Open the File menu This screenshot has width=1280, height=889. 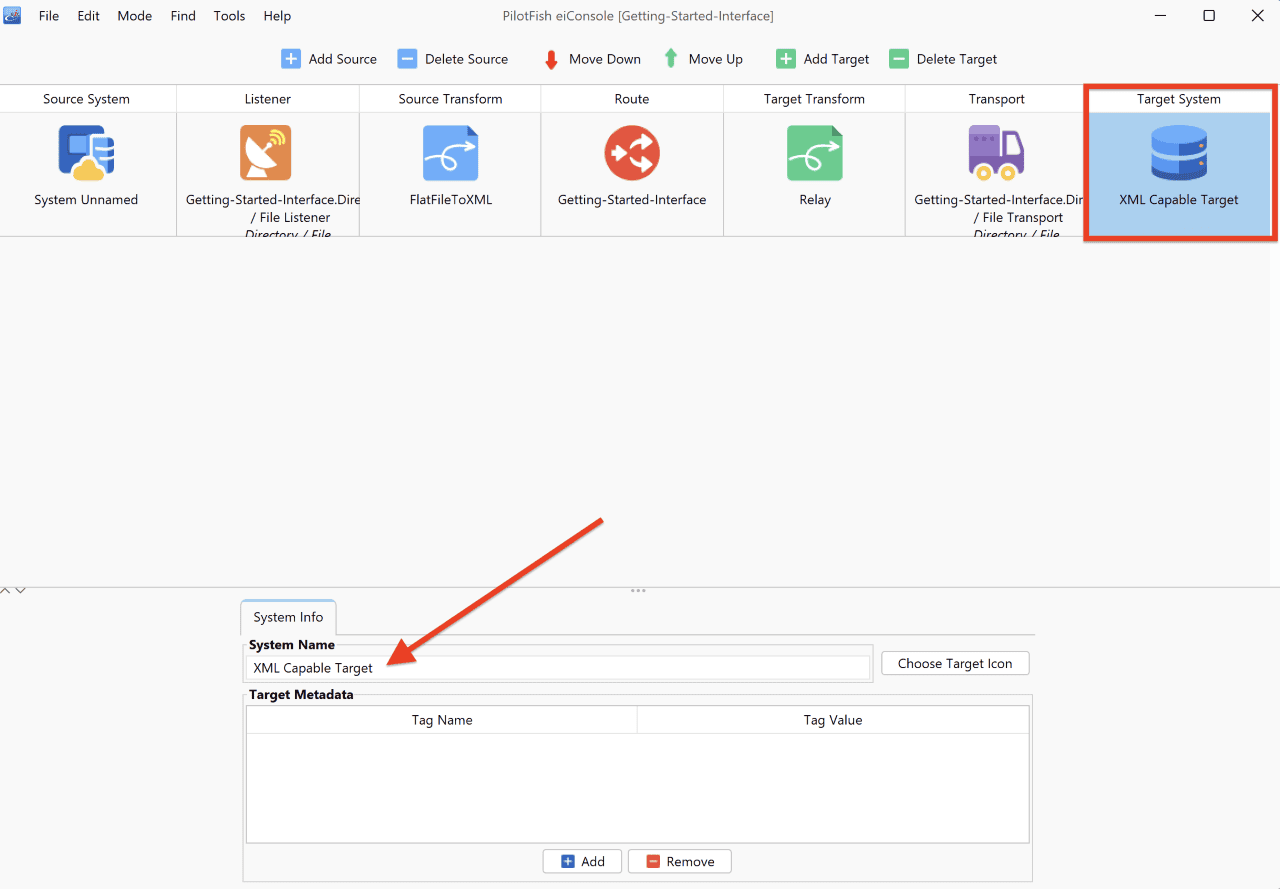49,16
